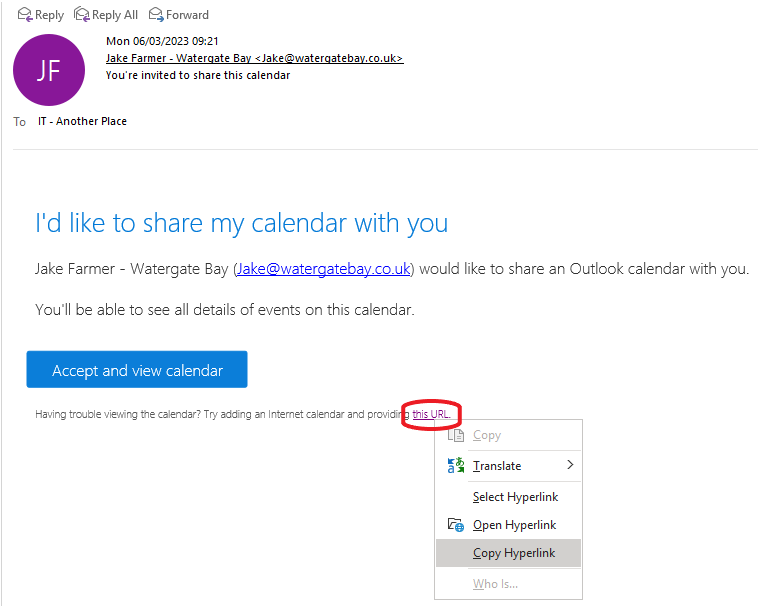The height and width of the screenshot is (606, 758).
Task: Click the Reply All envelope icon
Action: tap(82, 14)
